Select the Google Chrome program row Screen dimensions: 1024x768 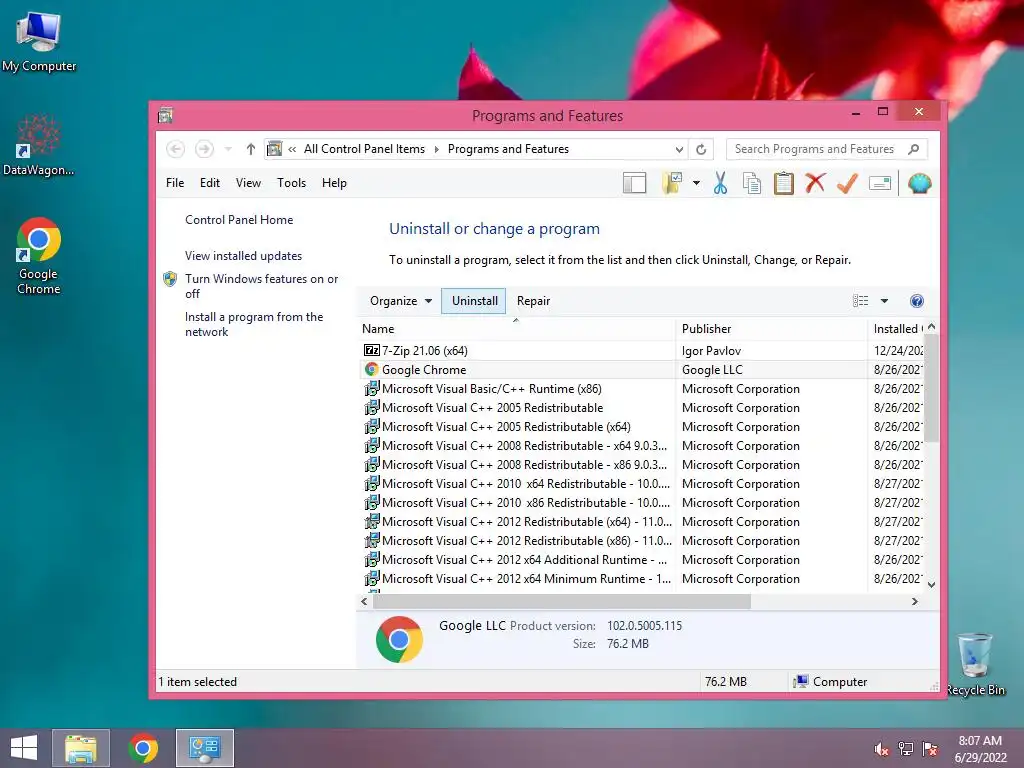643,370
